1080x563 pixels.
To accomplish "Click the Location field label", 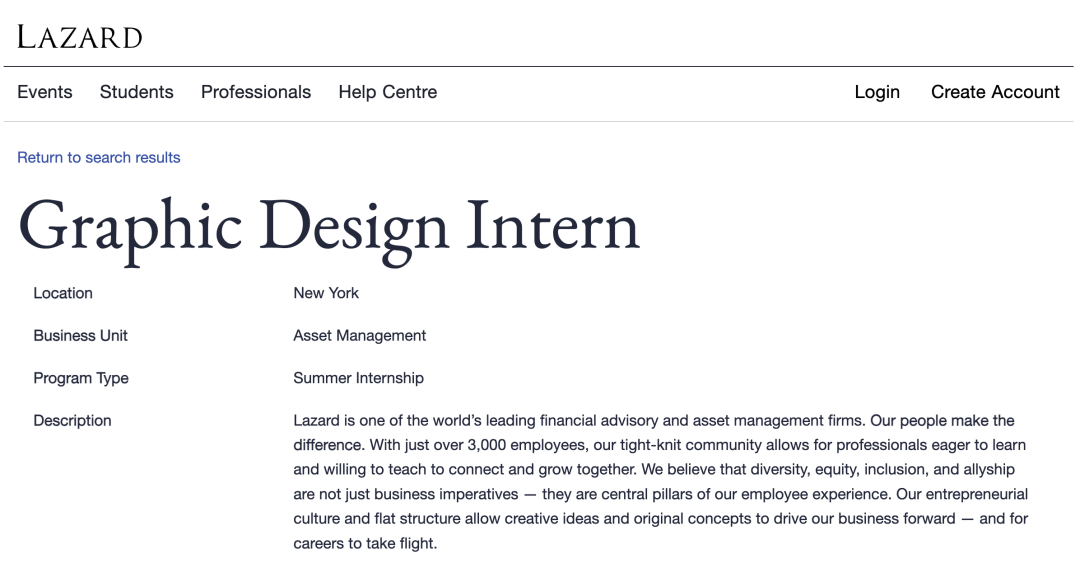I will point(63,293).
